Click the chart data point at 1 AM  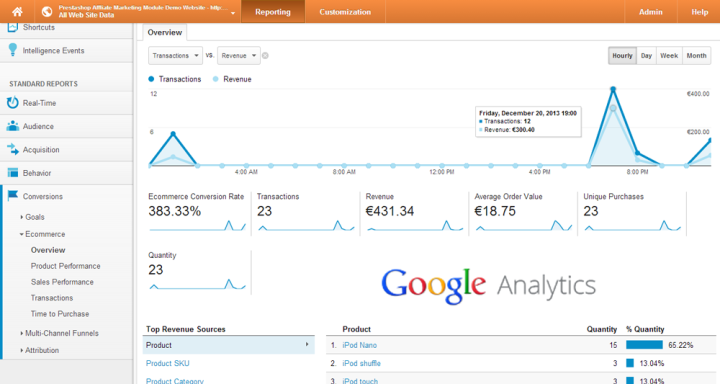pyautogui.click(x=173, y=134)
